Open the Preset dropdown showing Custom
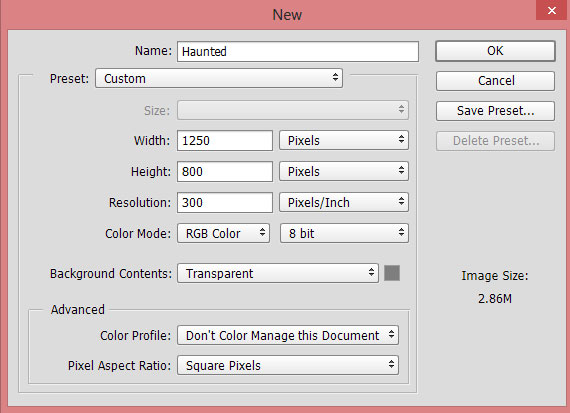Image resolution: width=570 pixels, height=413 pixels. click(x=219, y=78)
